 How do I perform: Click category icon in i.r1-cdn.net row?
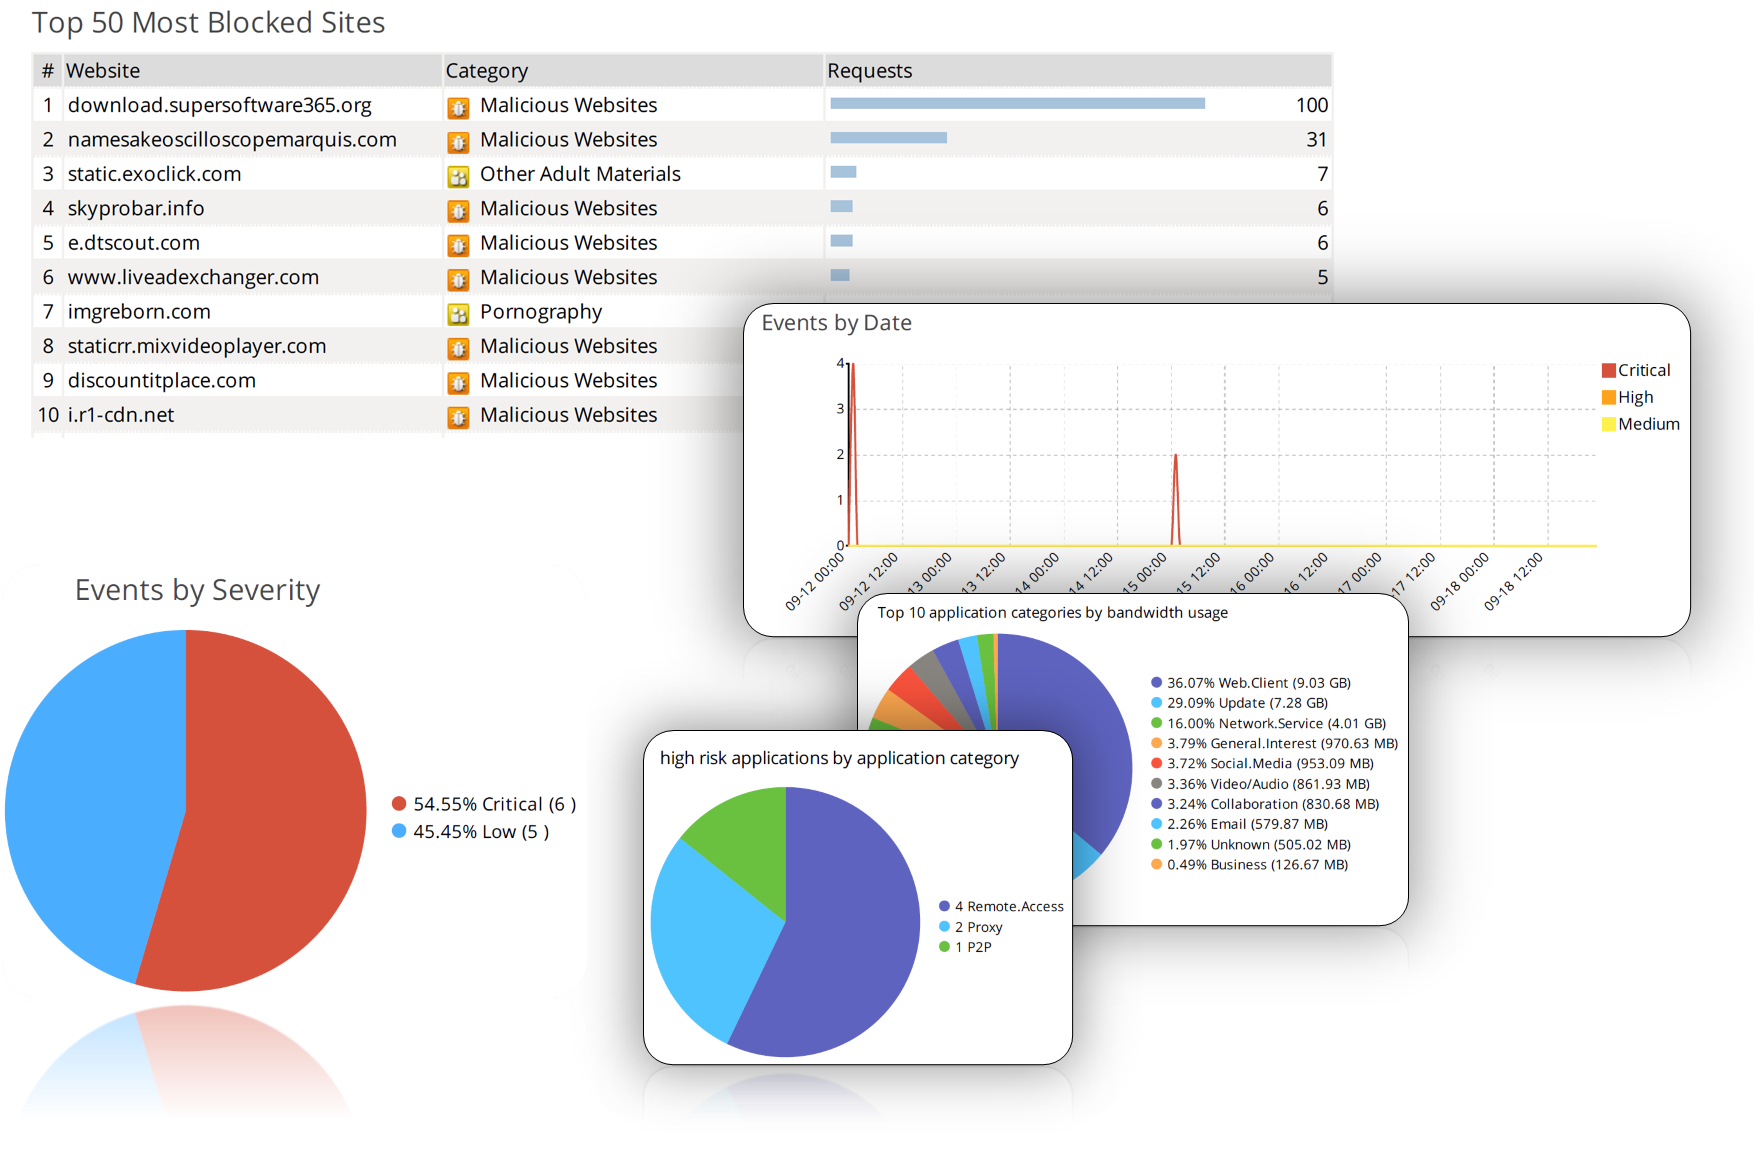pos(458,417)
